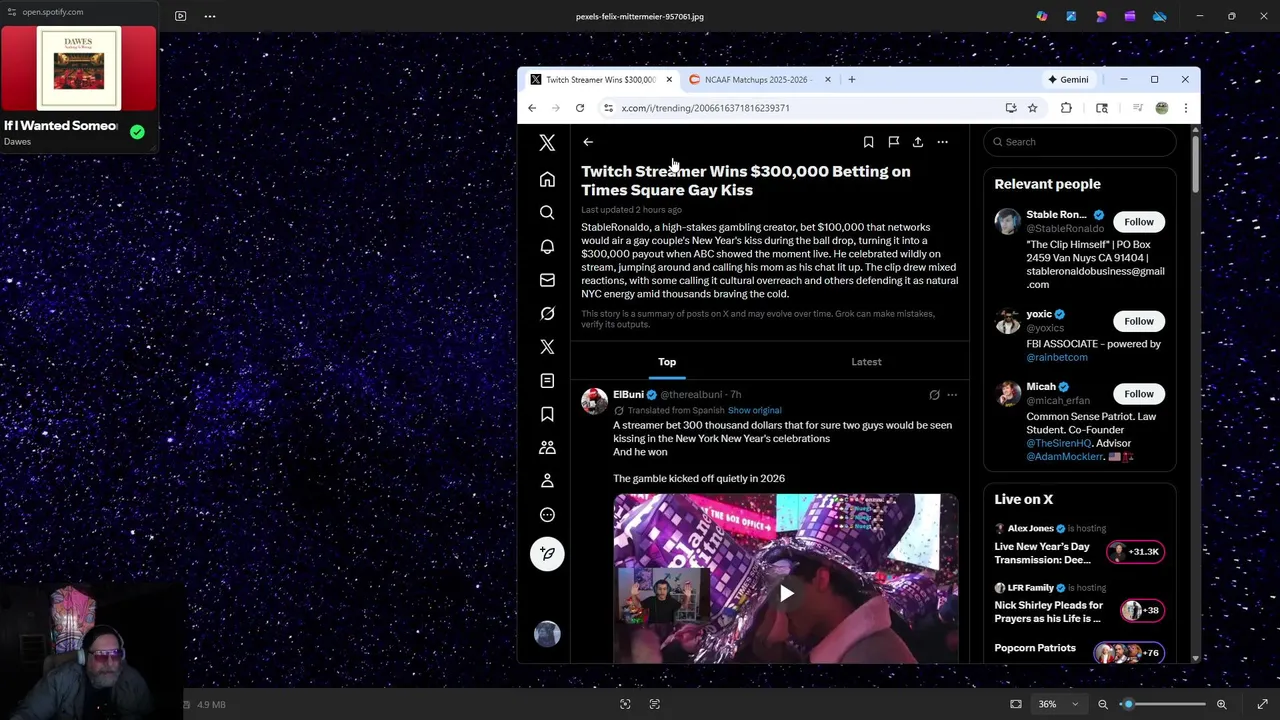
Task: Open Copilot icon in Photos title bar
Action: (x=1042, y=16)
